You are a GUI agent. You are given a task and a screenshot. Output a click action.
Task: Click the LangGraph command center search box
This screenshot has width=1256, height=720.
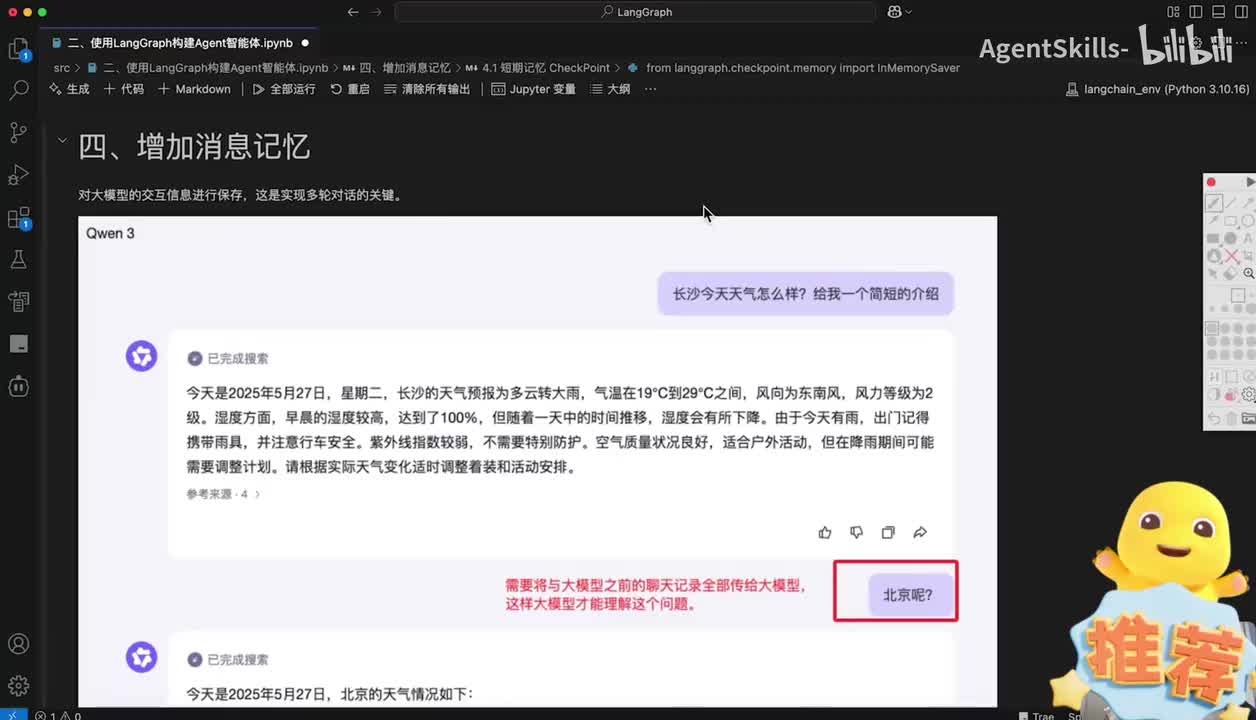[635, 12]
